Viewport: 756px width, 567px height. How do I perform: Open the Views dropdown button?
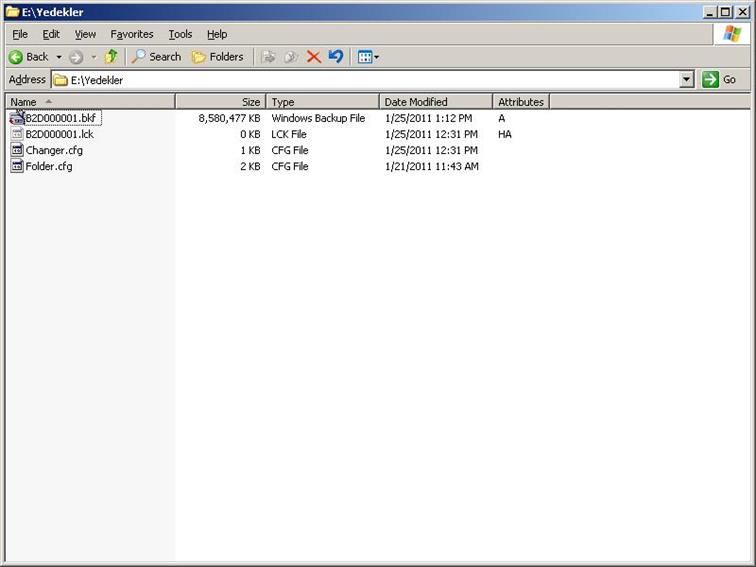pos(368,57)
